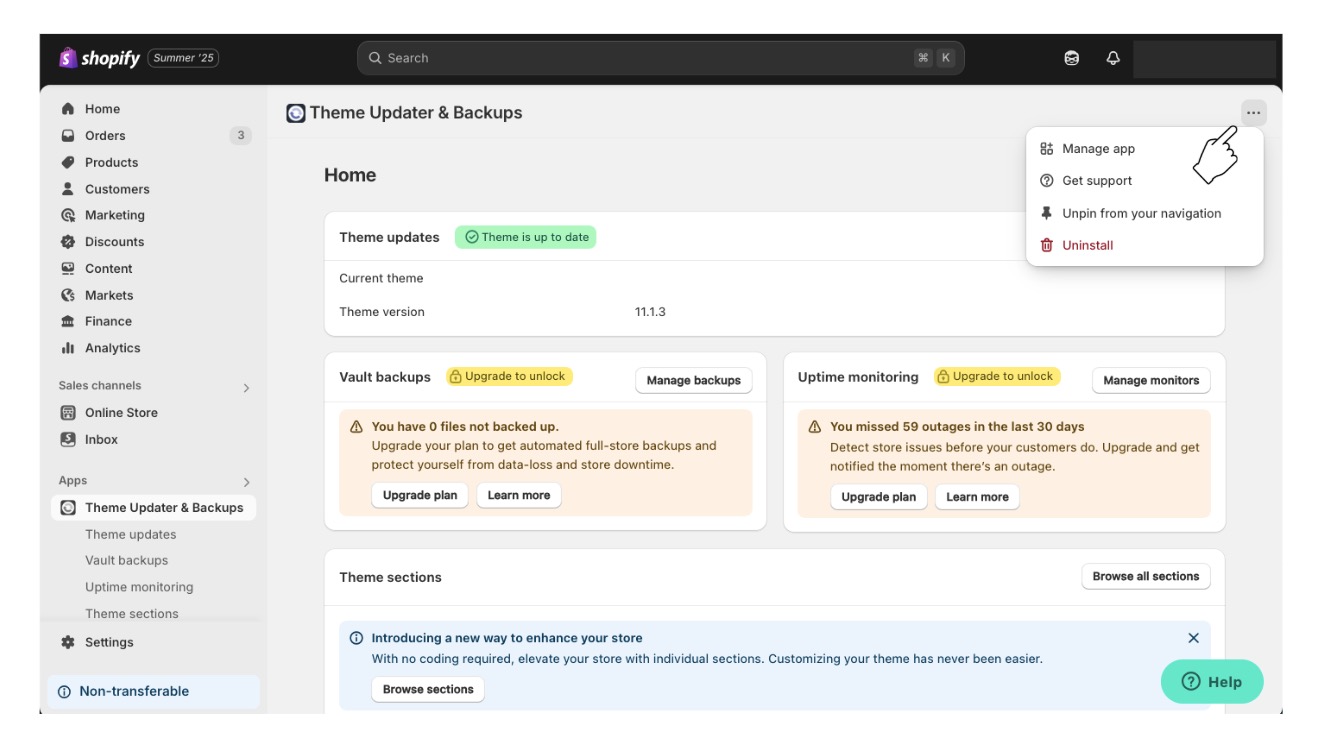Choose Unpin from your navigation
The image size is (1322, 745).
pyautogui.click(x=1145, y=213)
